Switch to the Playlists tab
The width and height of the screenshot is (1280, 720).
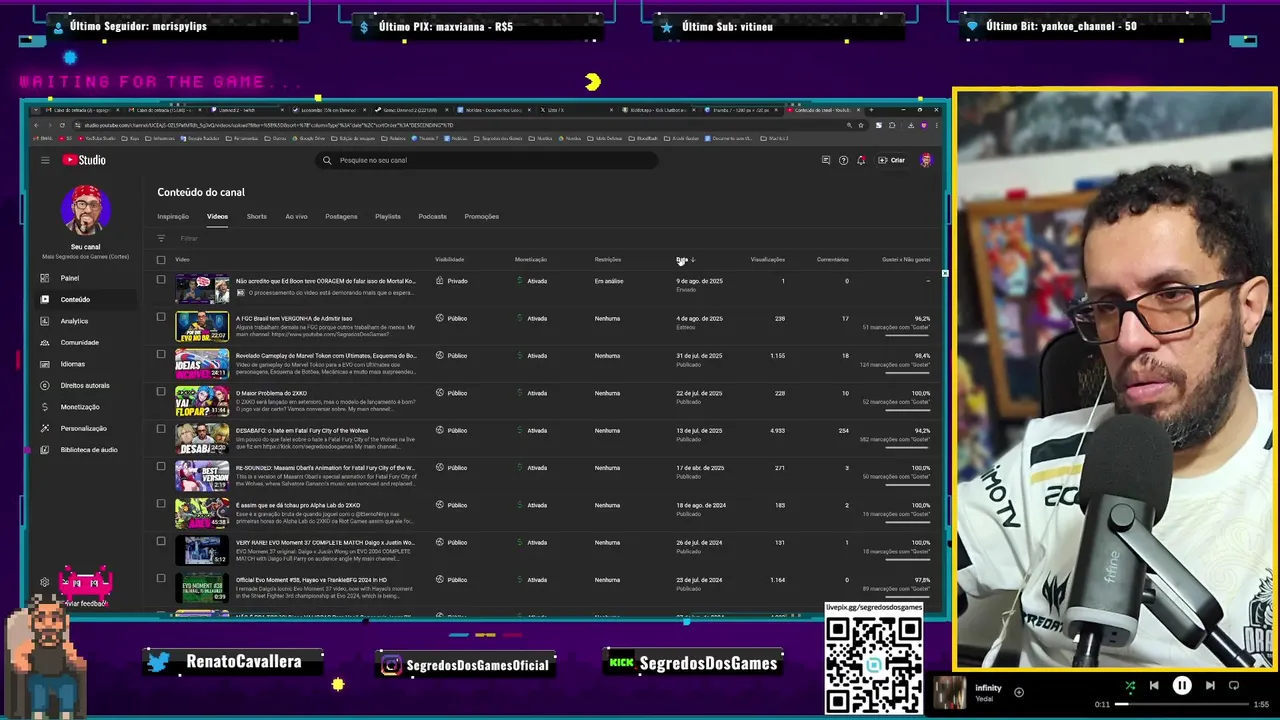tap(388, 216)
